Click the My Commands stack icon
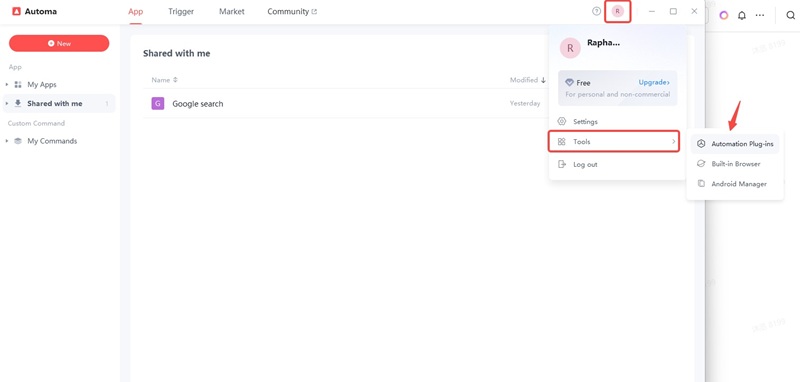This screenshot has height=382, width=800. click(x=18, y=141)
